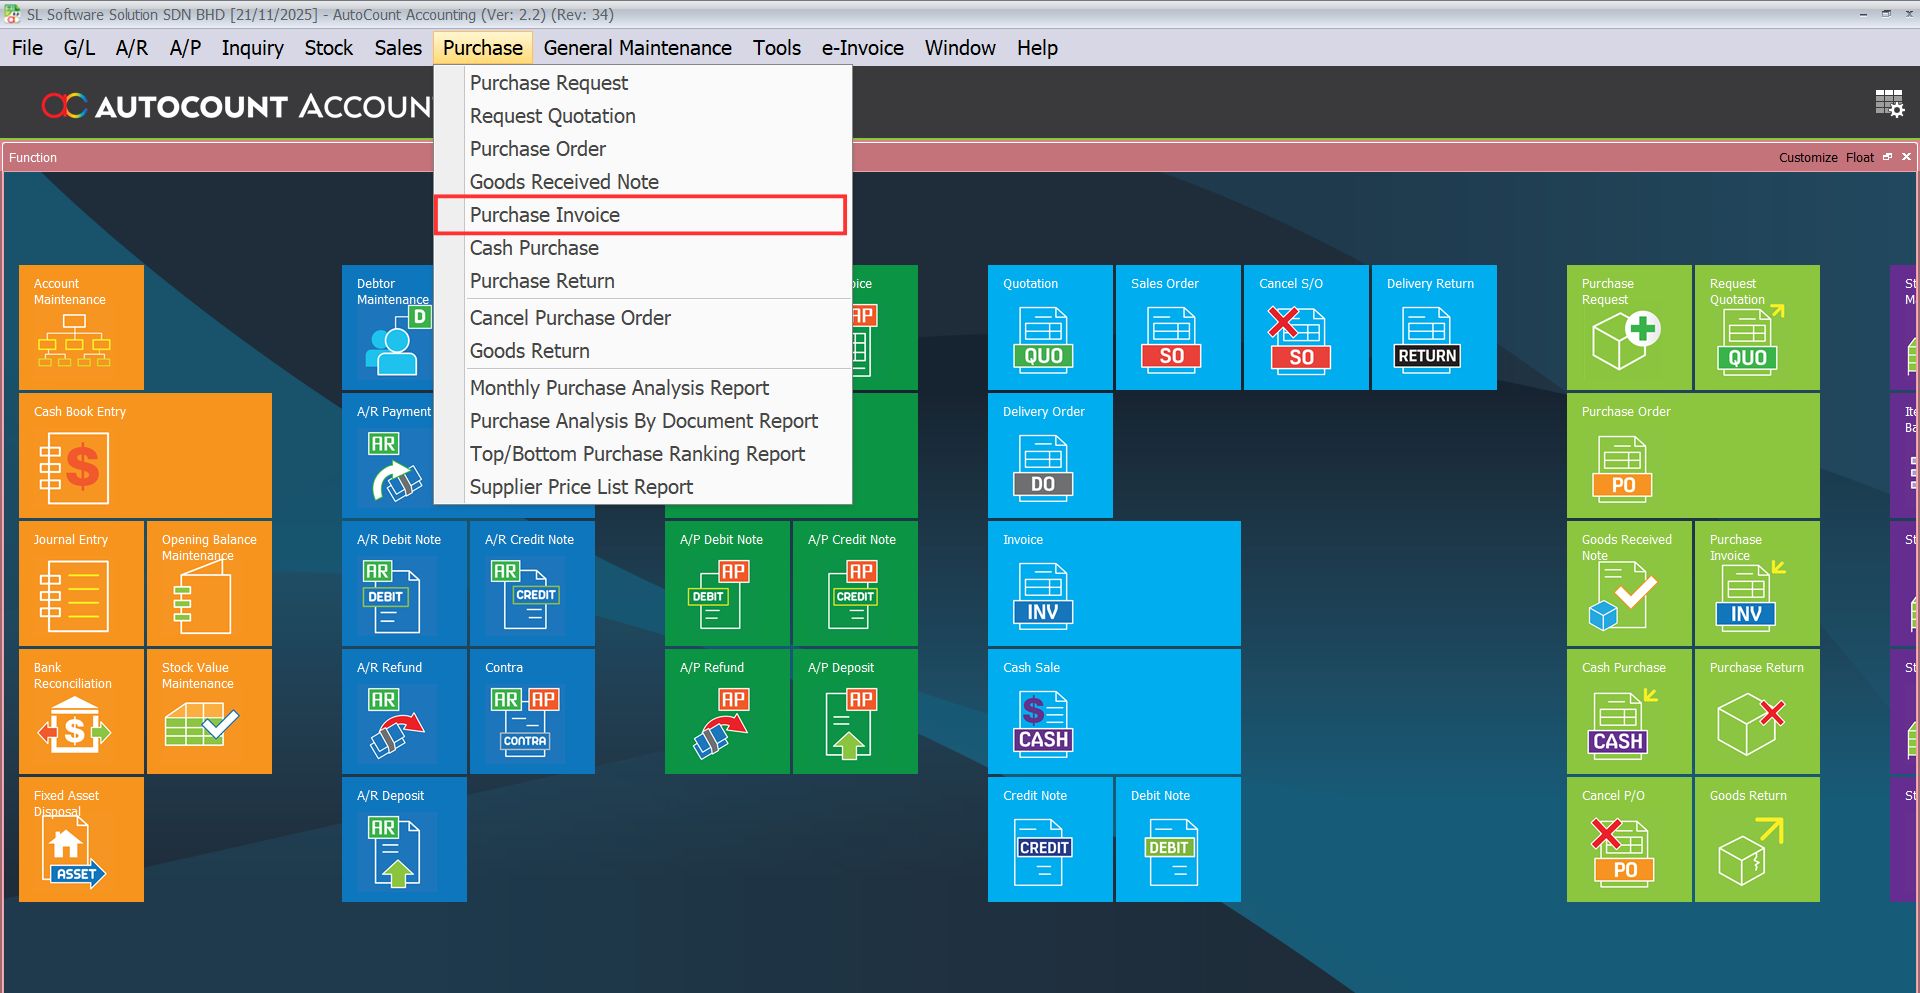Open the Fixed Asset Disposal tile
The height and width of the screenshot is (993, 1920).
pos(80,839)
